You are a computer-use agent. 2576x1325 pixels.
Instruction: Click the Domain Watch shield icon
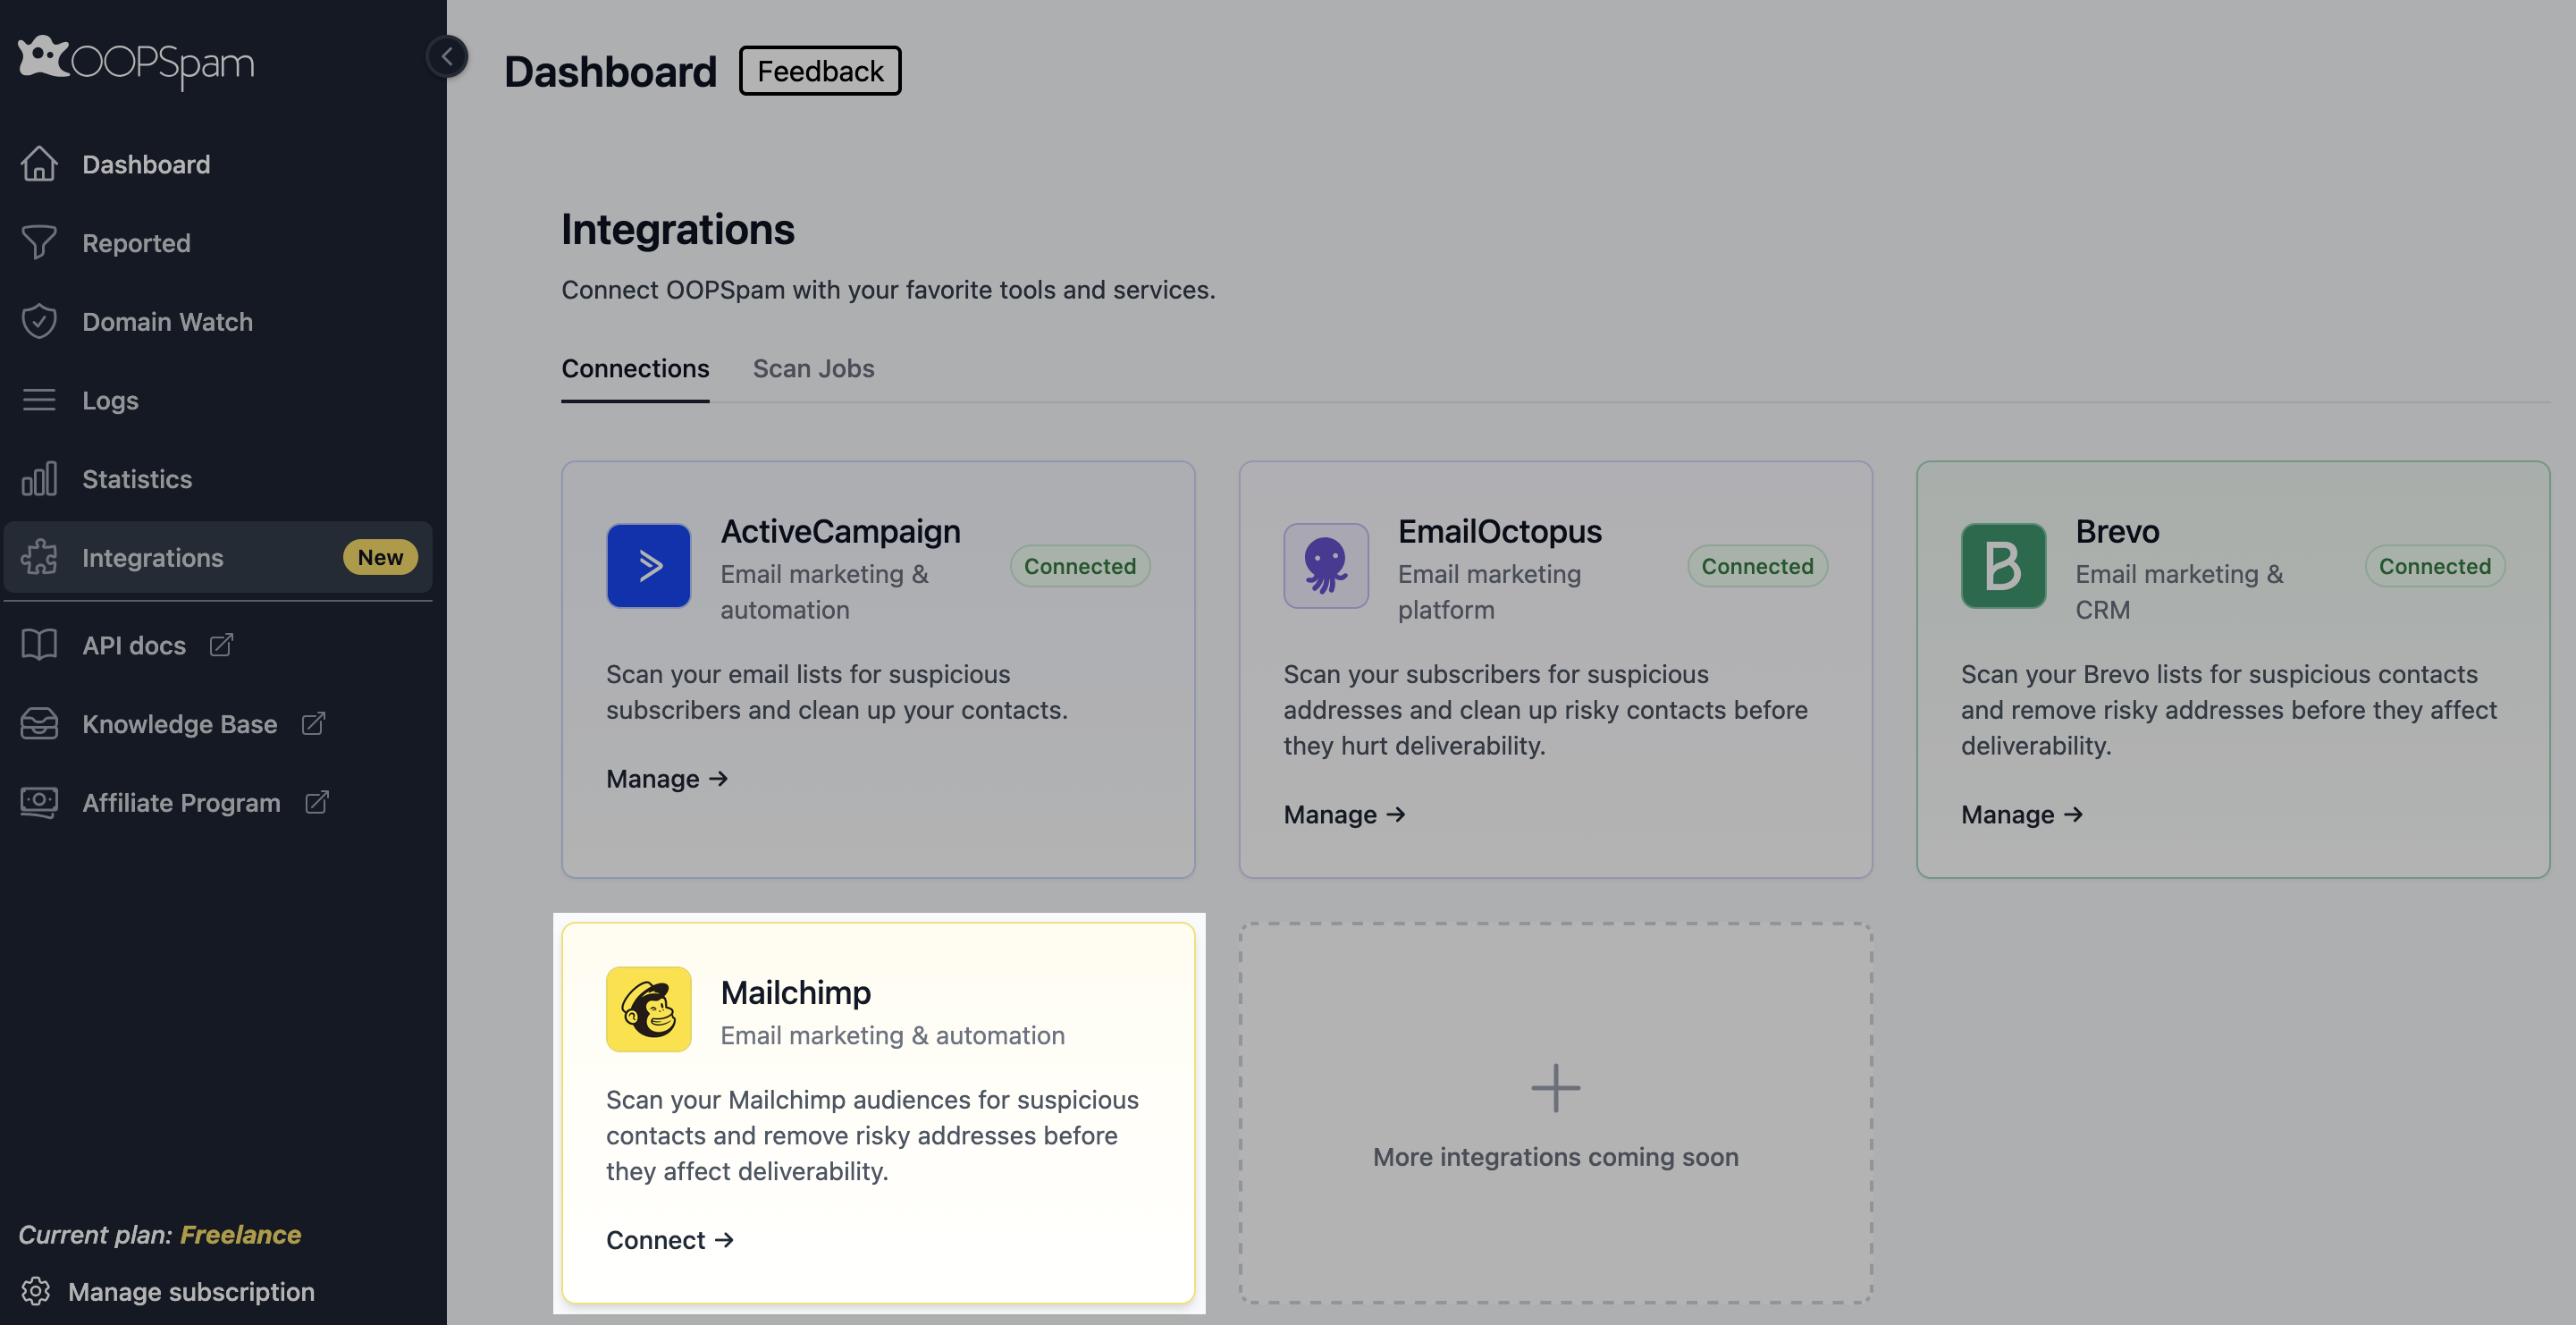(39, 321)
